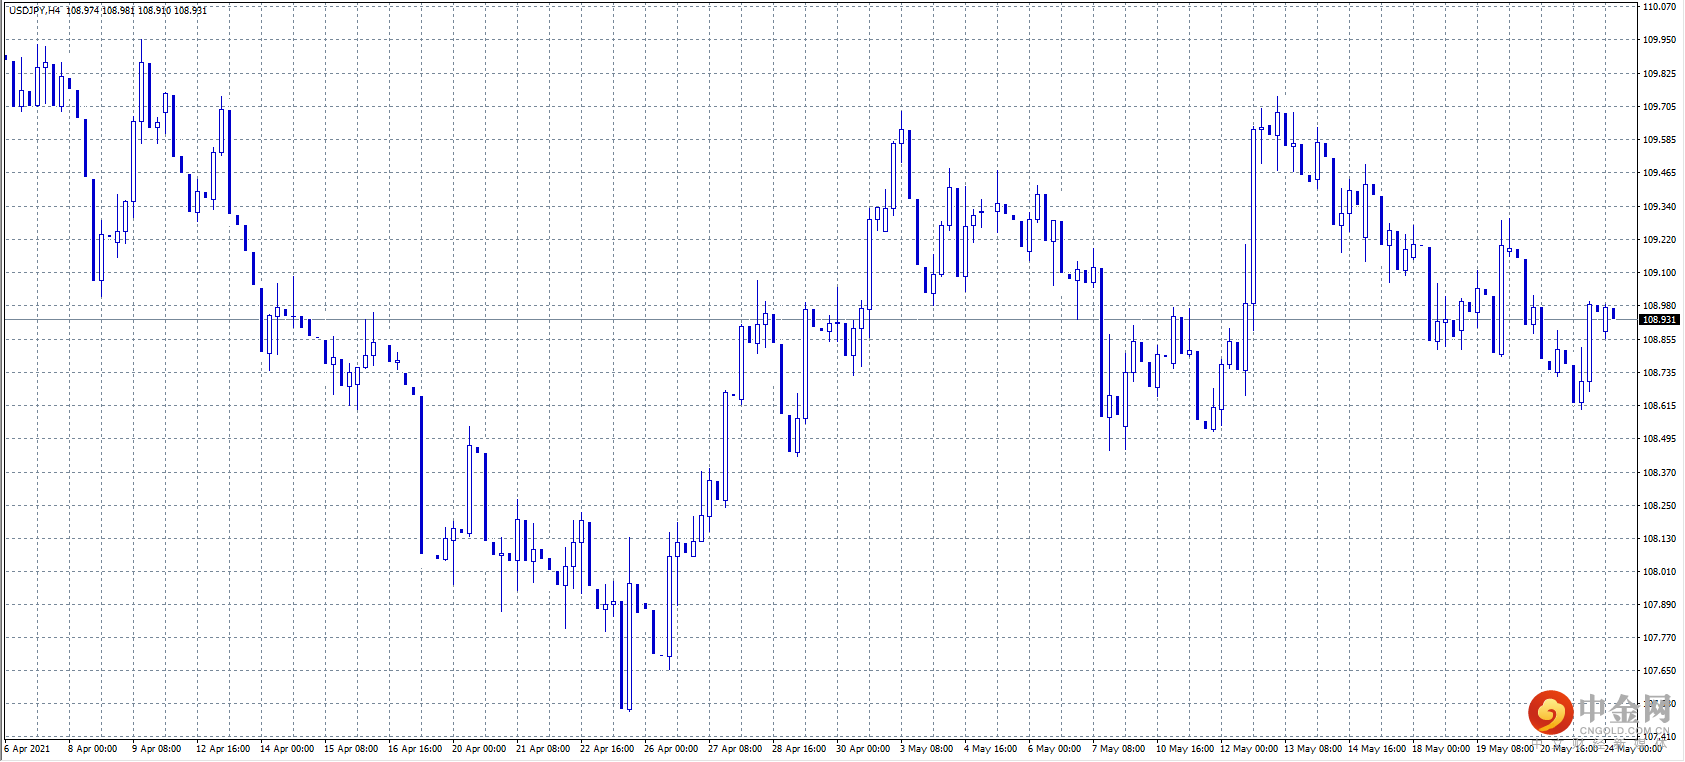Click the 108.495 price axis label

1660,439
